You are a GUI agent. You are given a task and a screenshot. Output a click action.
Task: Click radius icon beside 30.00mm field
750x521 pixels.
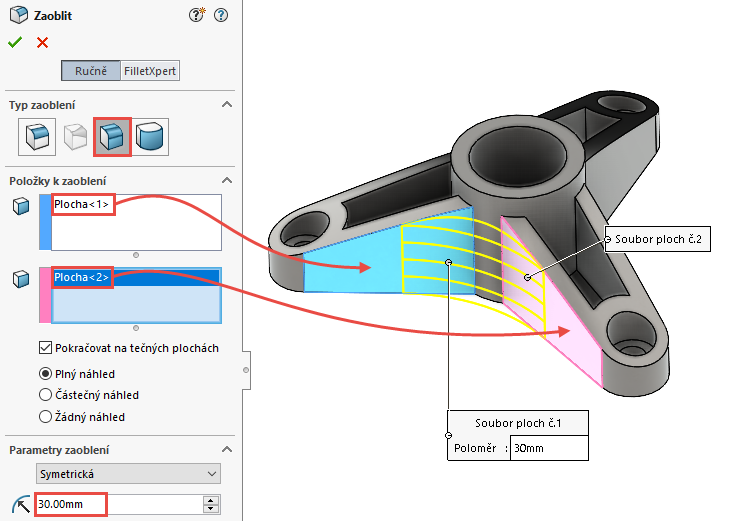(x=21, y=505)
